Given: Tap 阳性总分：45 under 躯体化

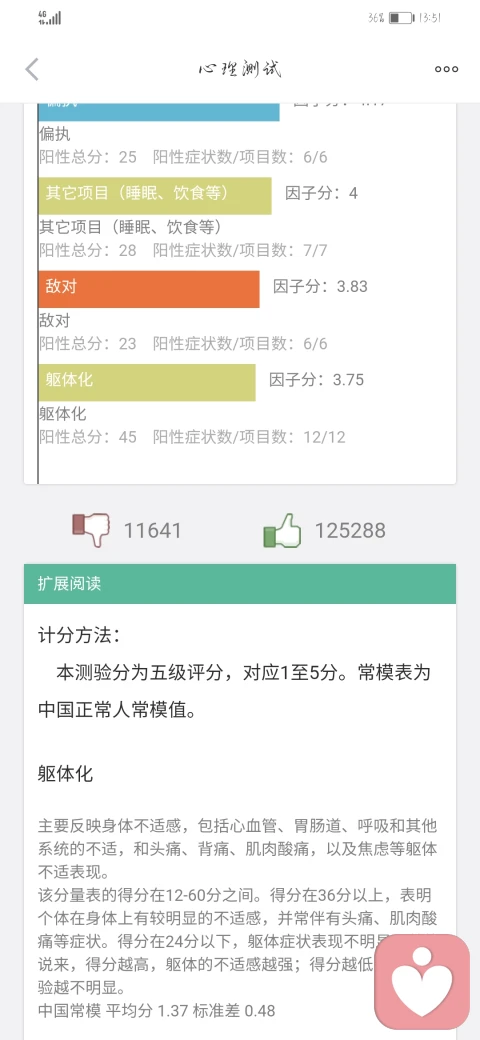Looking at the screenshot, I should click(88, 436).
